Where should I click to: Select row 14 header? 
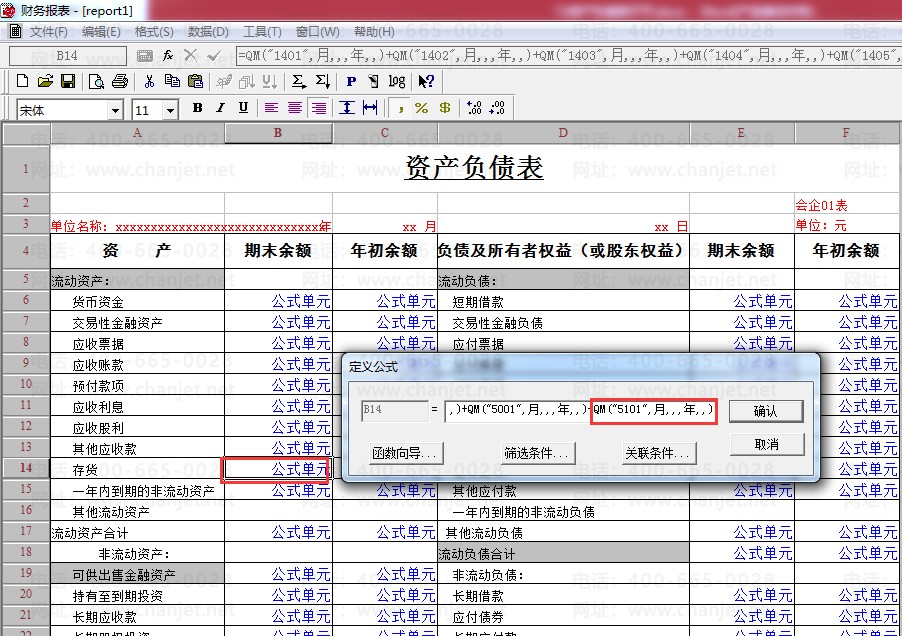click(26, 468)
